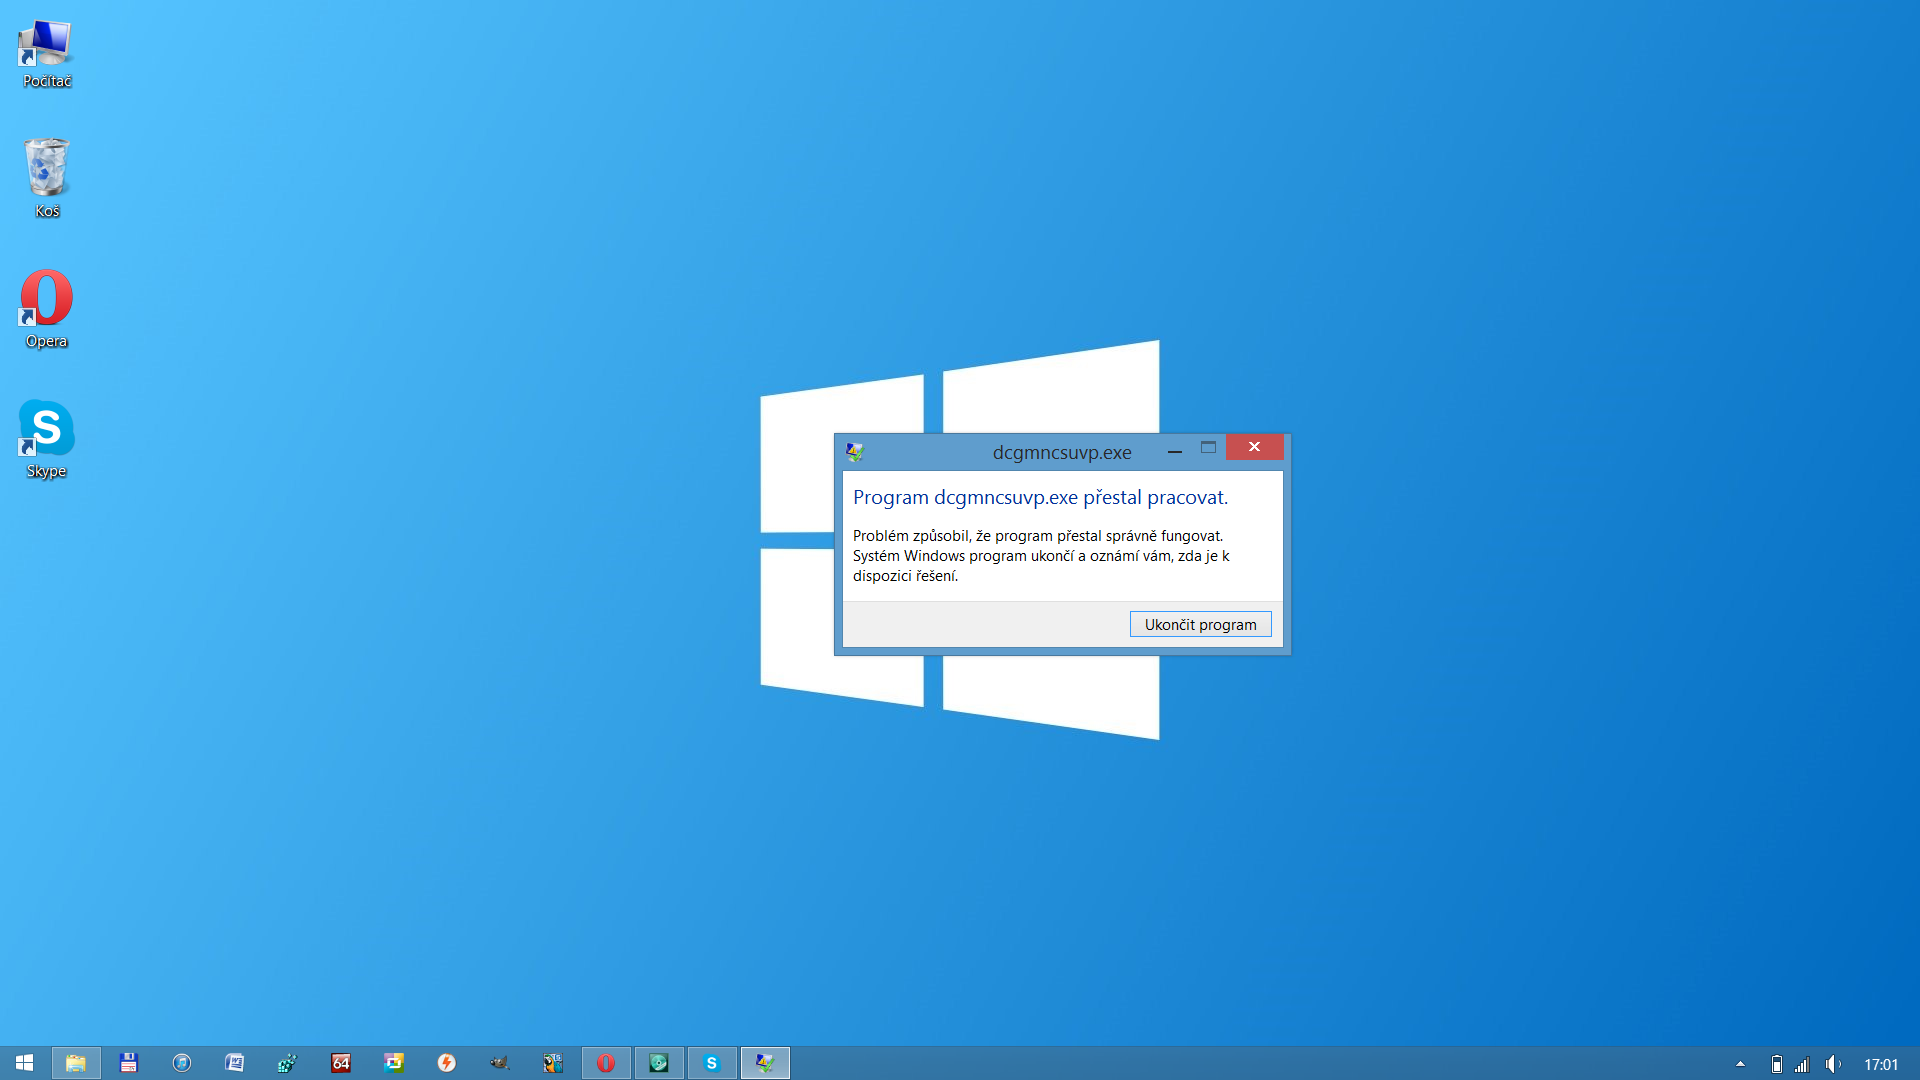Select the Skype desktop shortcut

click(46, 438)
